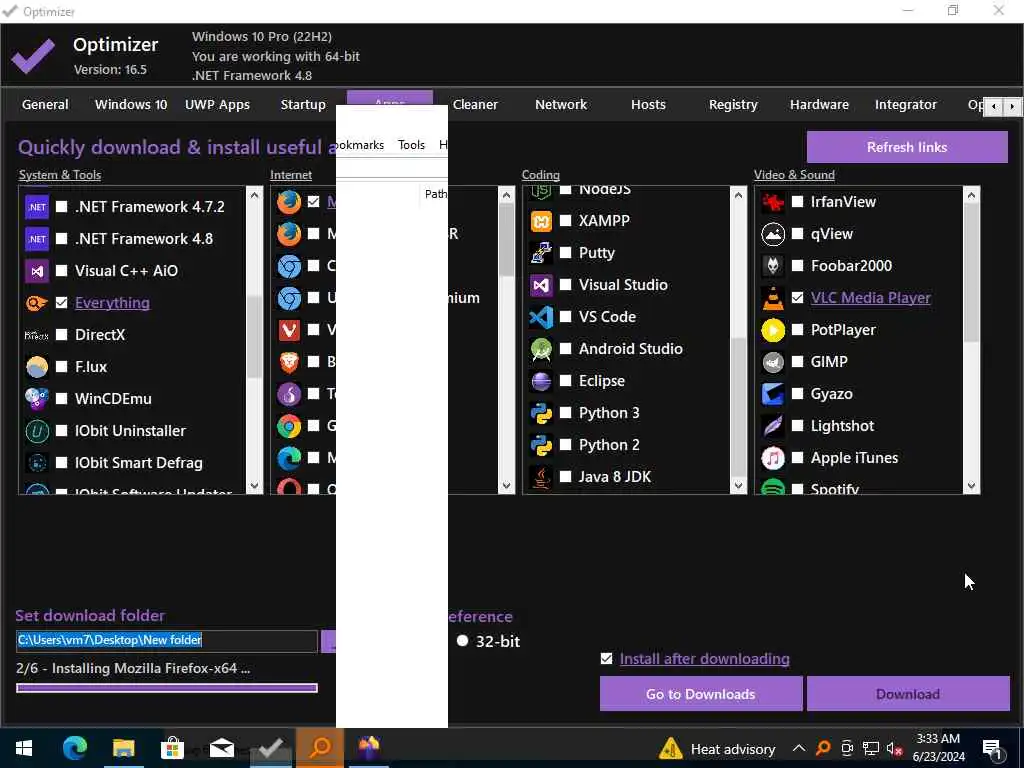Screen dimensions: 1024x768
Task: Click the Visual Studio icon
Action: 541,285
